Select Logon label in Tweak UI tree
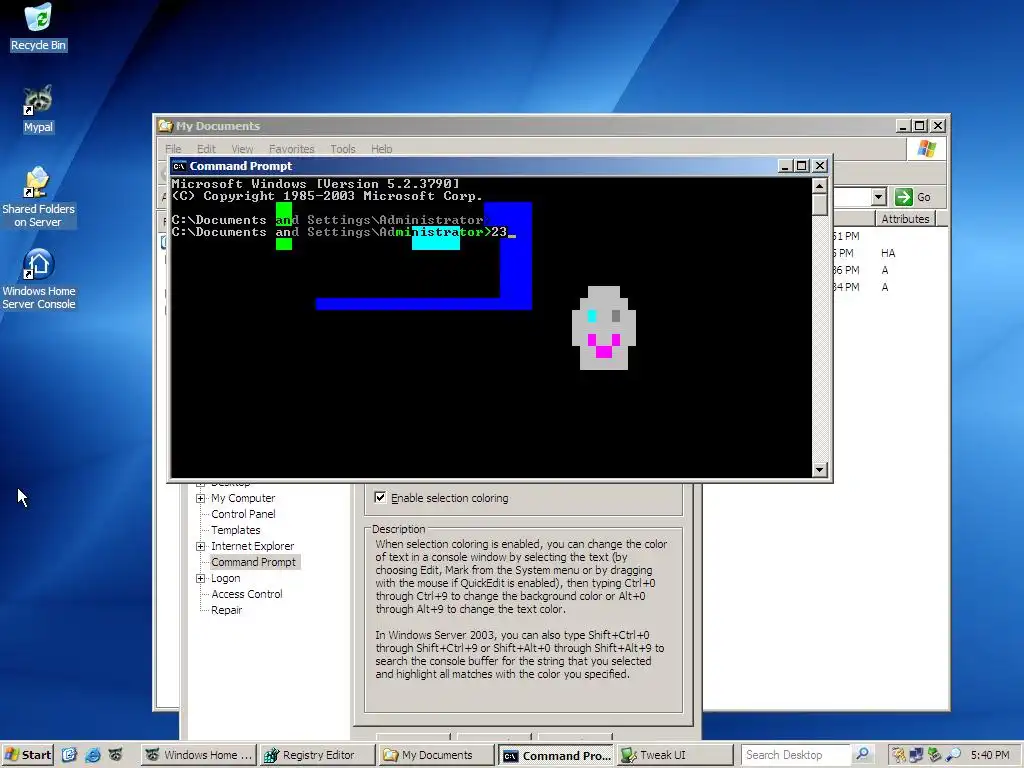The height and width of the screenshot is (768, 1024). (x=225, y=579)
